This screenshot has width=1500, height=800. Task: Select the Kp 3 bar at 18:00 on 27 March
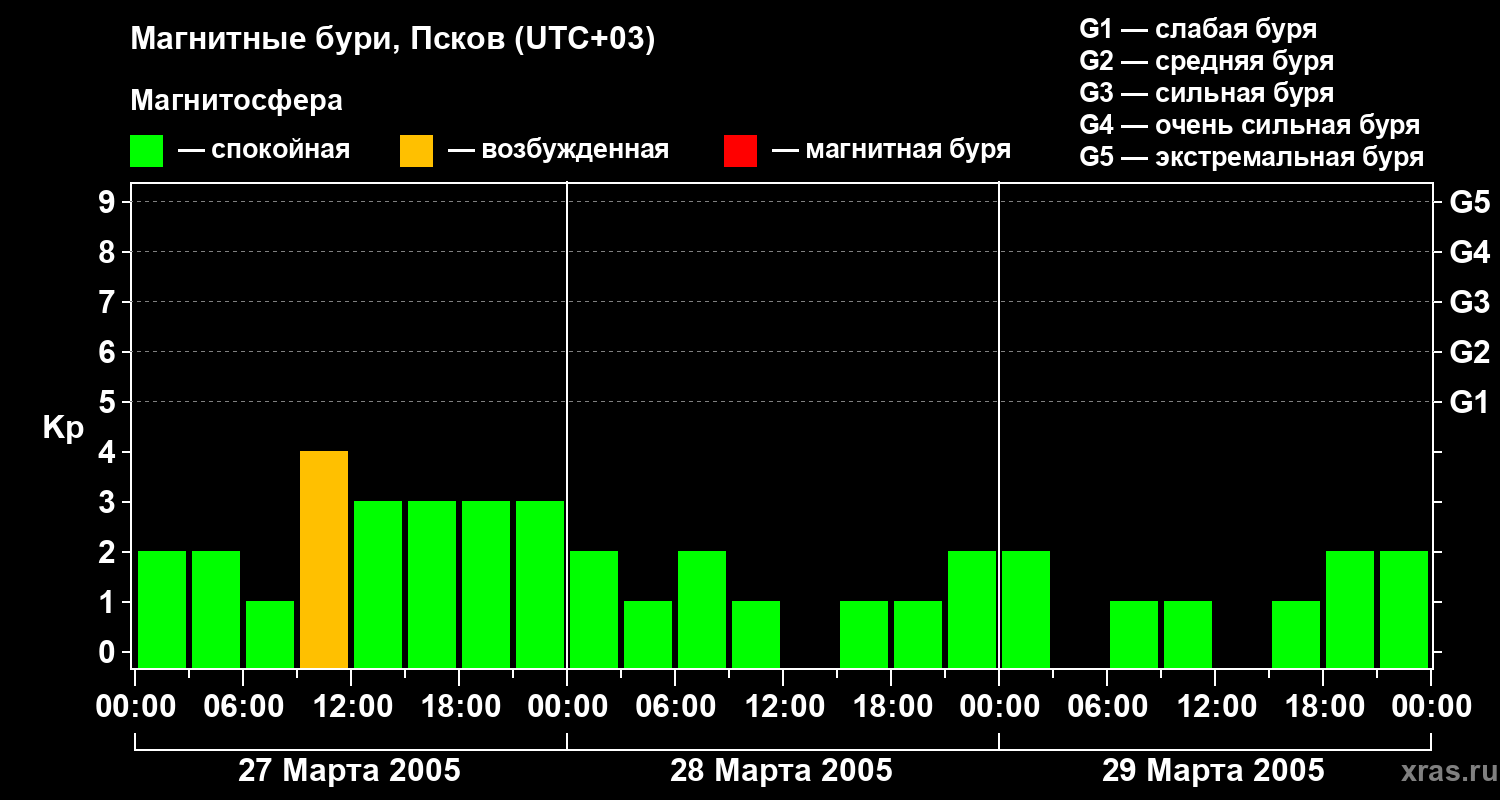(x=486, y=584)
